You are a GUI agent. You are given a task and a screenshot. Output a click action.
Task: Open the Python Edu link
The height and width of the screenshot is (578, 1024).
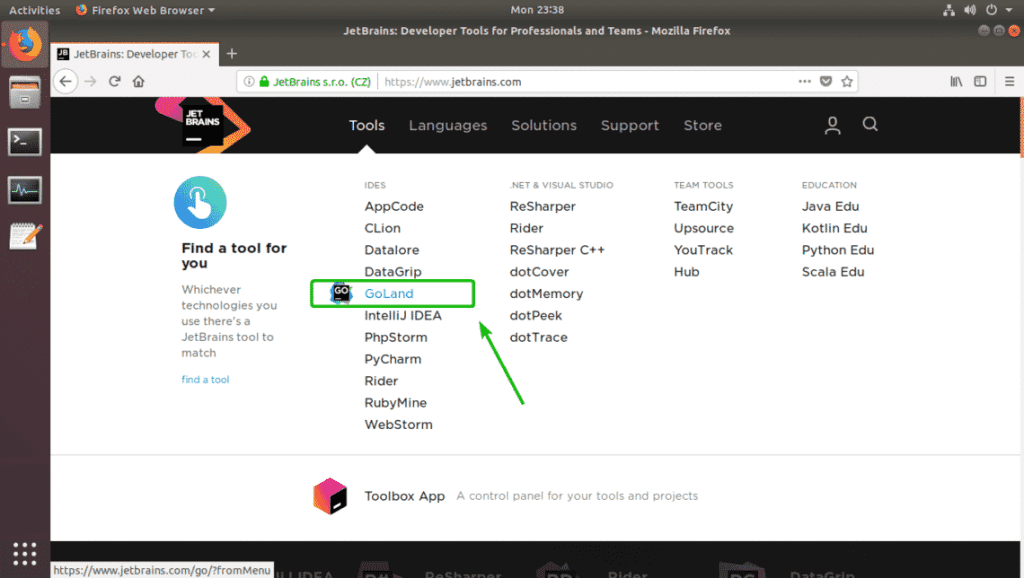(837, 249)
